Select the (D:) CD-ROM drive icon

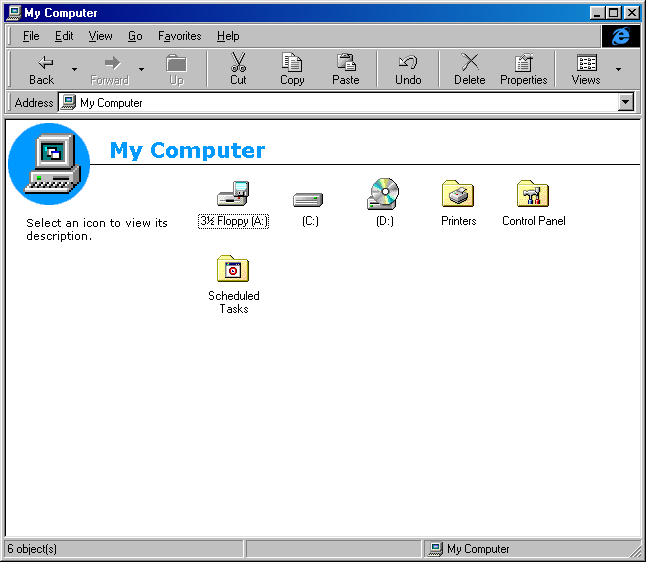pyautogui.click(x=383, y=194)
